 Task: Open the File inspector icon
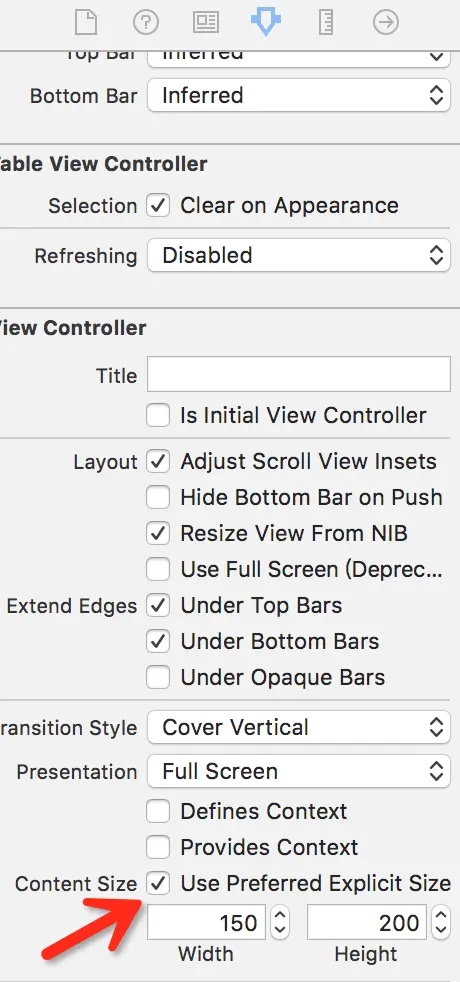tap(86, 23)
